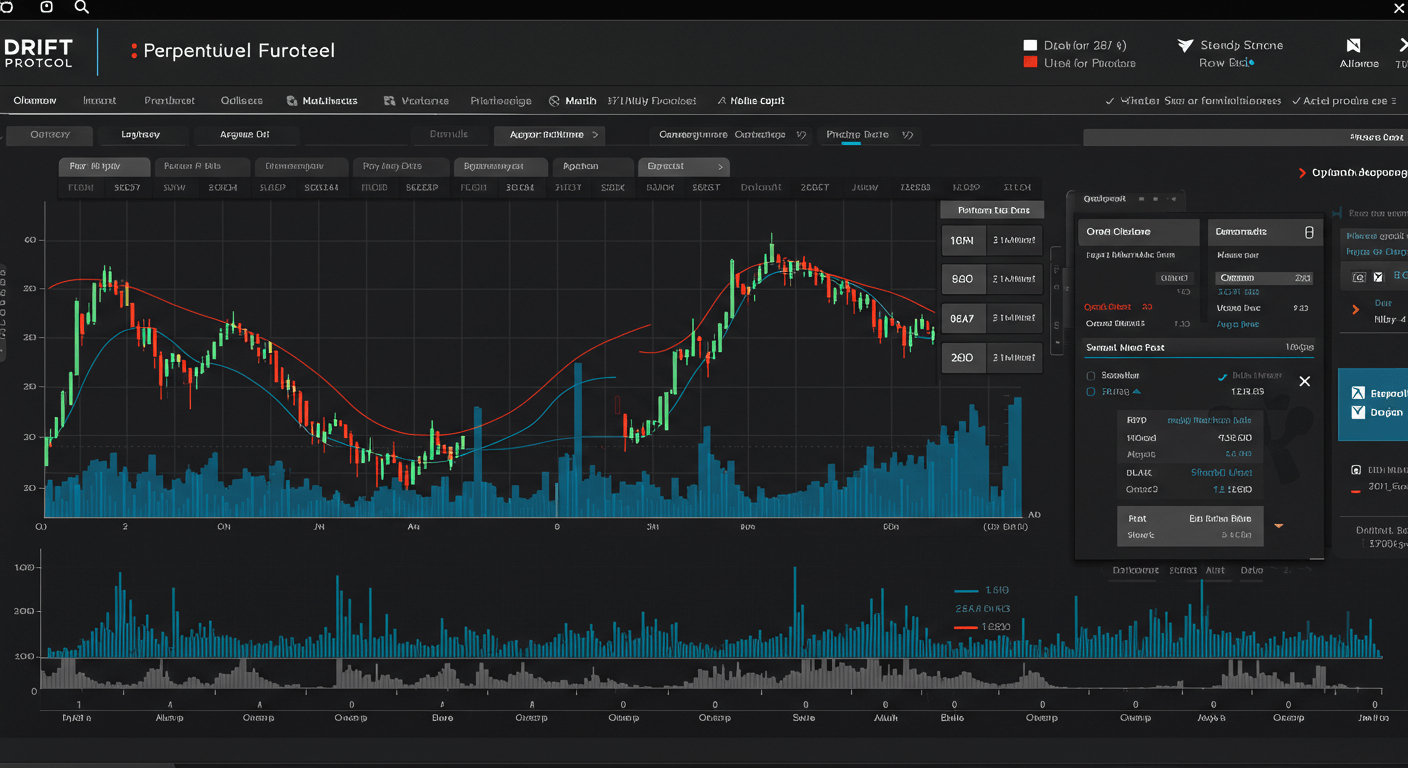Screen dimensions: 1408x768
Task: Click the lock icon on the 'Carramartiz' panel header
Action: coord(1309,232)
